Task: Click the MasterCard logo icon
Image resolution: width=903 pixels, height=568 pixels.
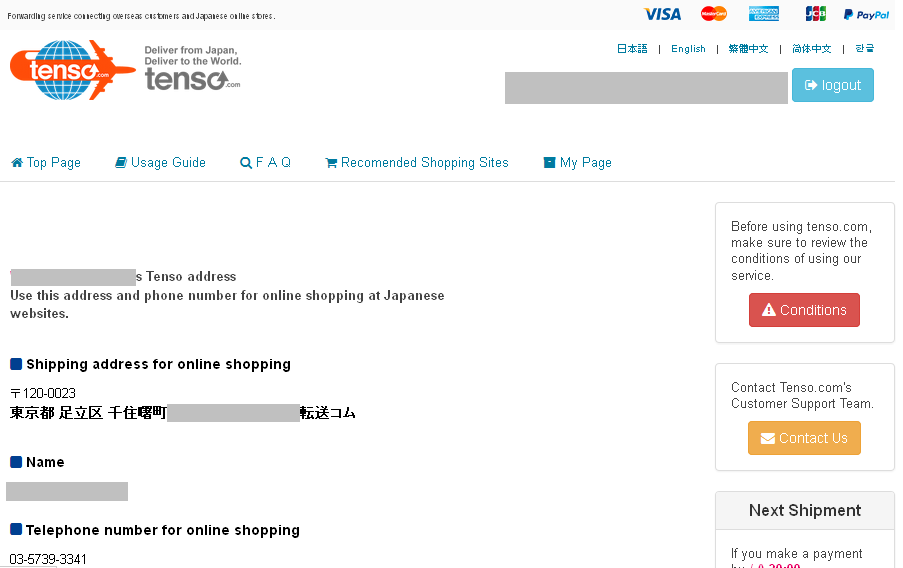Action: click(x=714, y=14)
